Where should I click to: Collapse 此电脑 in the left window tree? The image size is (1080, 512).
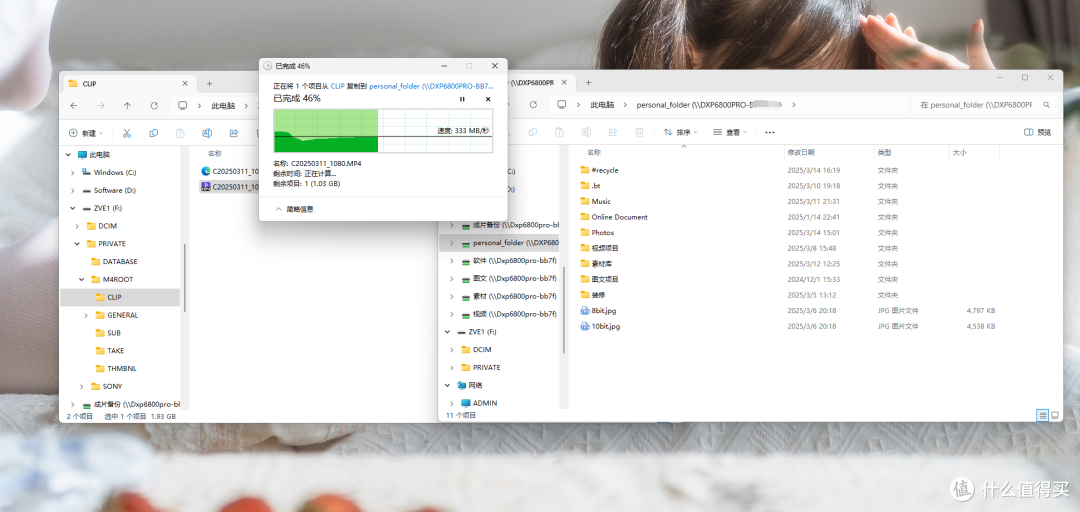click(68, 154)
